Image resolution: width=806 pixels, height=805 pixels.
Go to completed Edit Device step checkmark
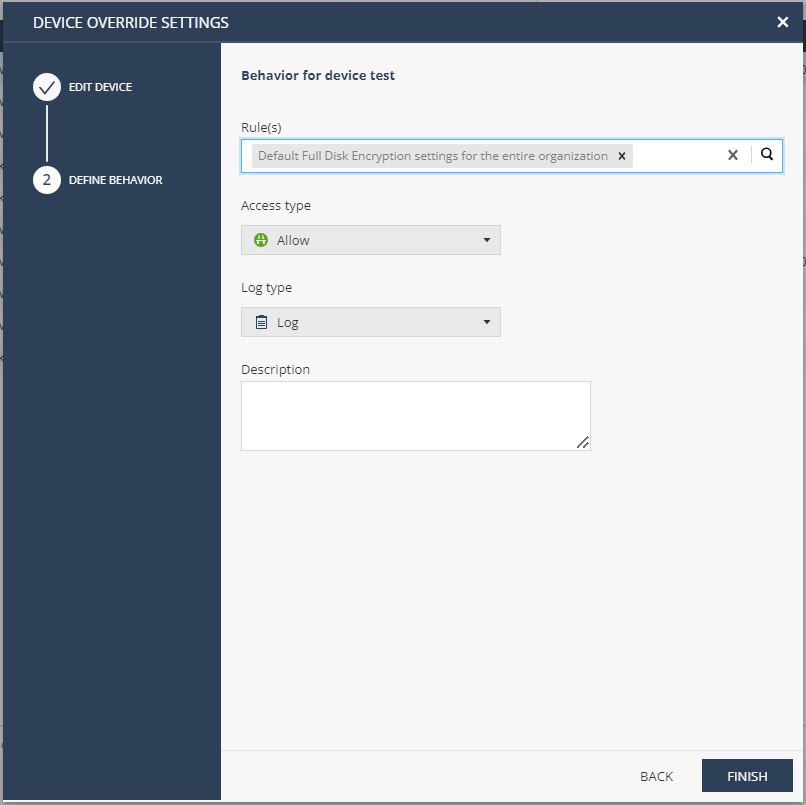(x=47, y=87)
